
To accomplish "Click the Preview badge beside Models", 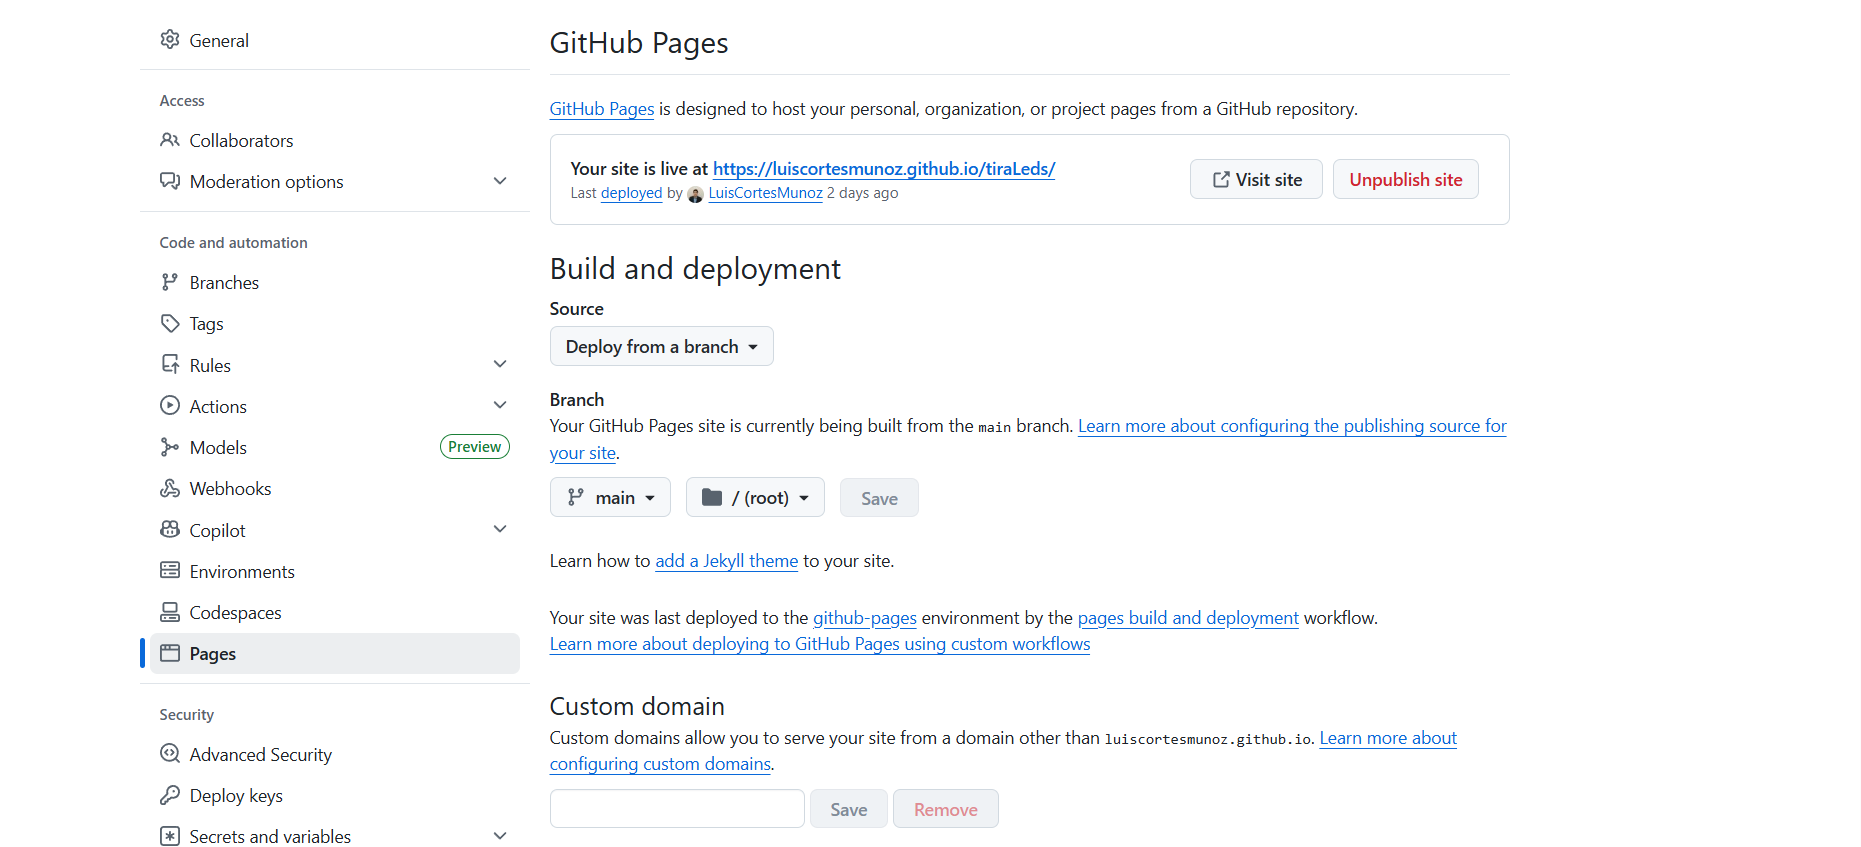I will [x=475, y=447].
